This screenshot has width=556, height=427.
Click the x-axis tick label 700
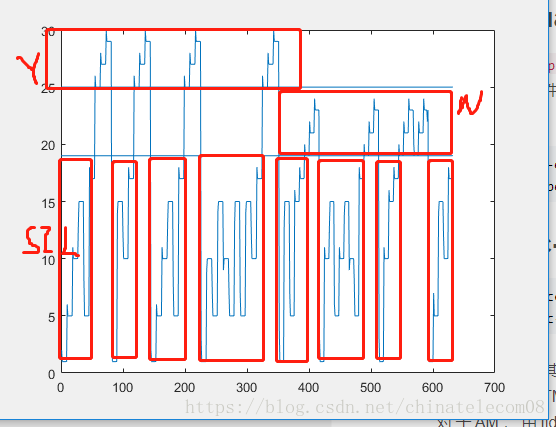[x=495, y=388]
